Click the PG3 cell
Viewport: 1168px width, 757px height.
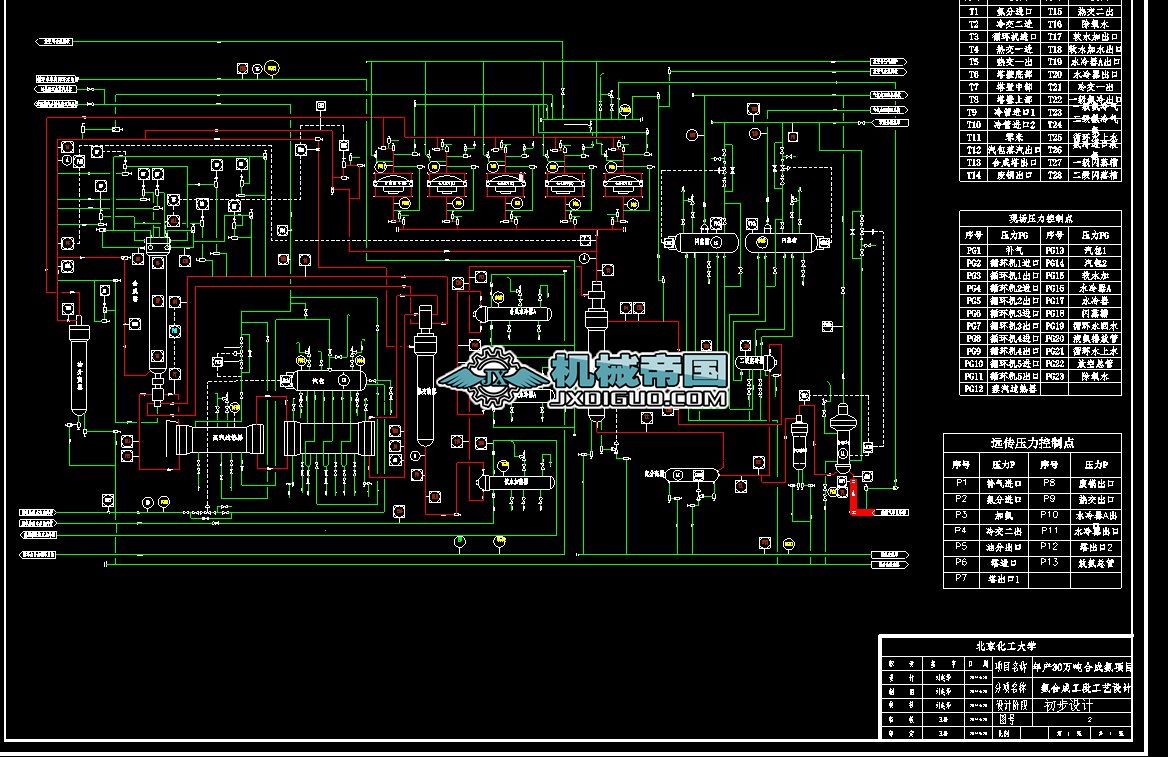(x=974, y=276)
